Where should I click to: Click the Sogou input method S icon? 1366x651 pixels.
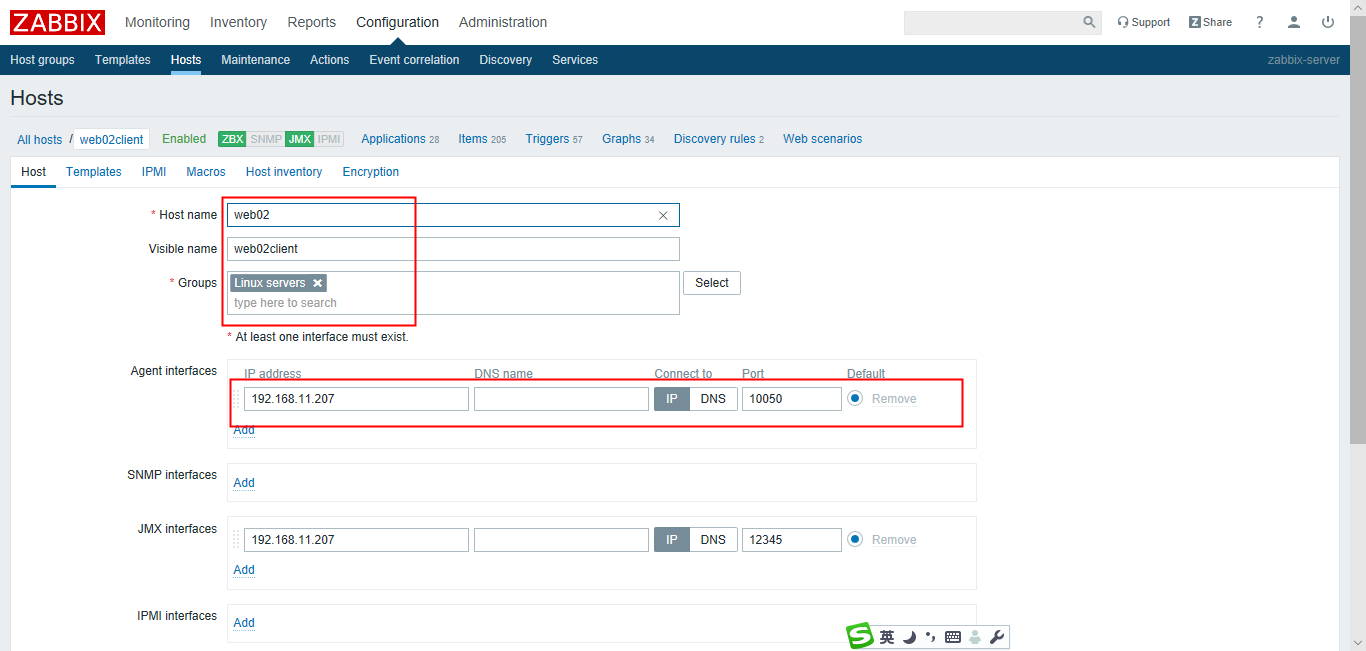click(x=860, y=636)
